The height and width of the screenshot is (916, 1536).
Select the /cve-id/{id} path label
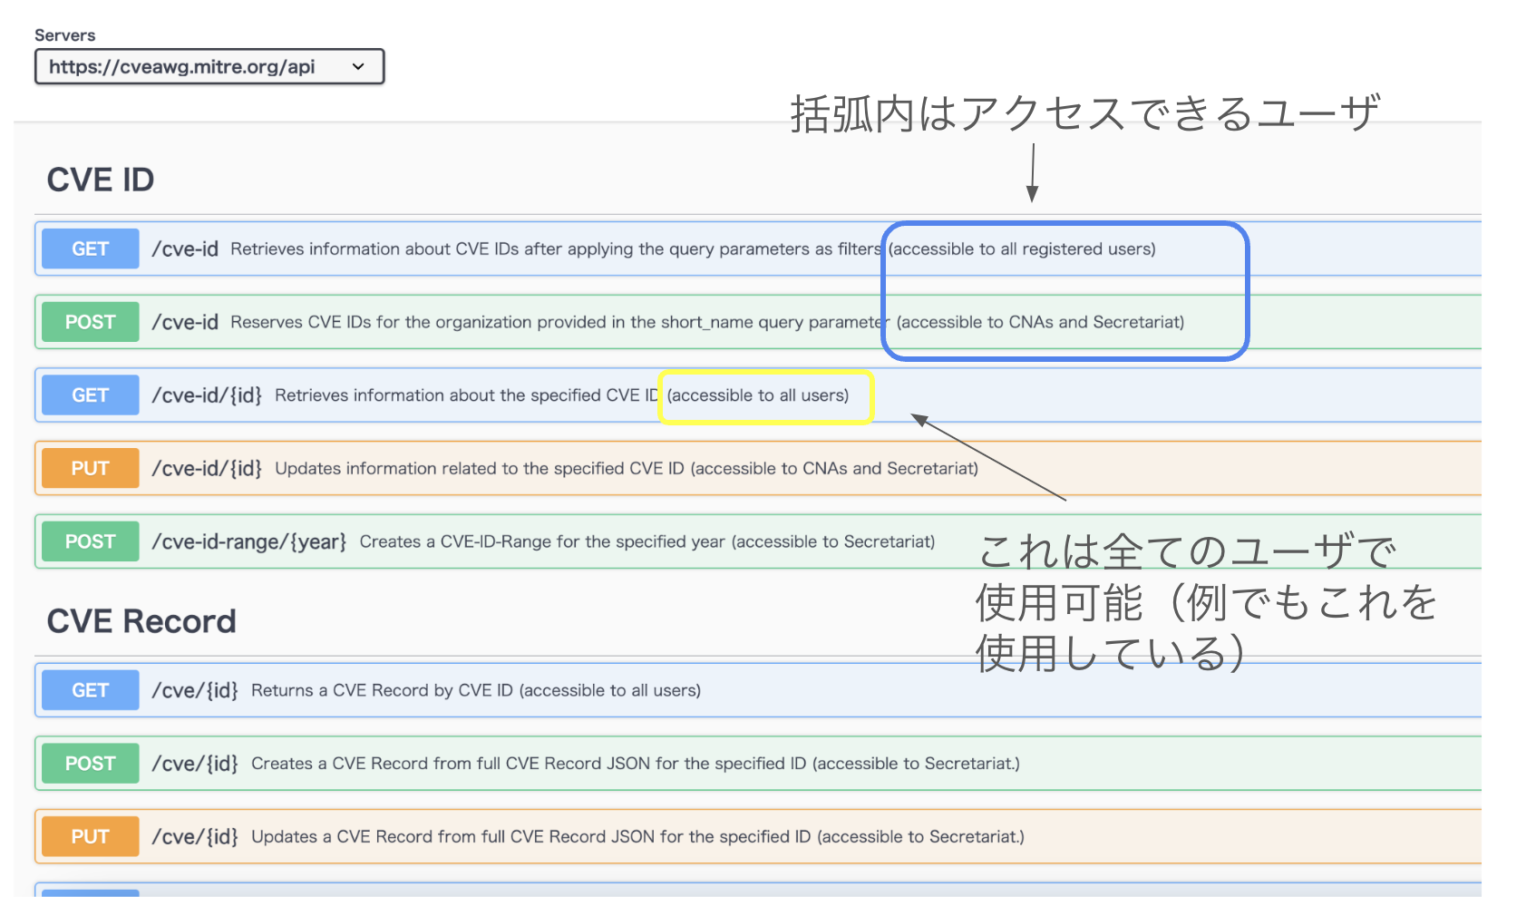point(207,395)
